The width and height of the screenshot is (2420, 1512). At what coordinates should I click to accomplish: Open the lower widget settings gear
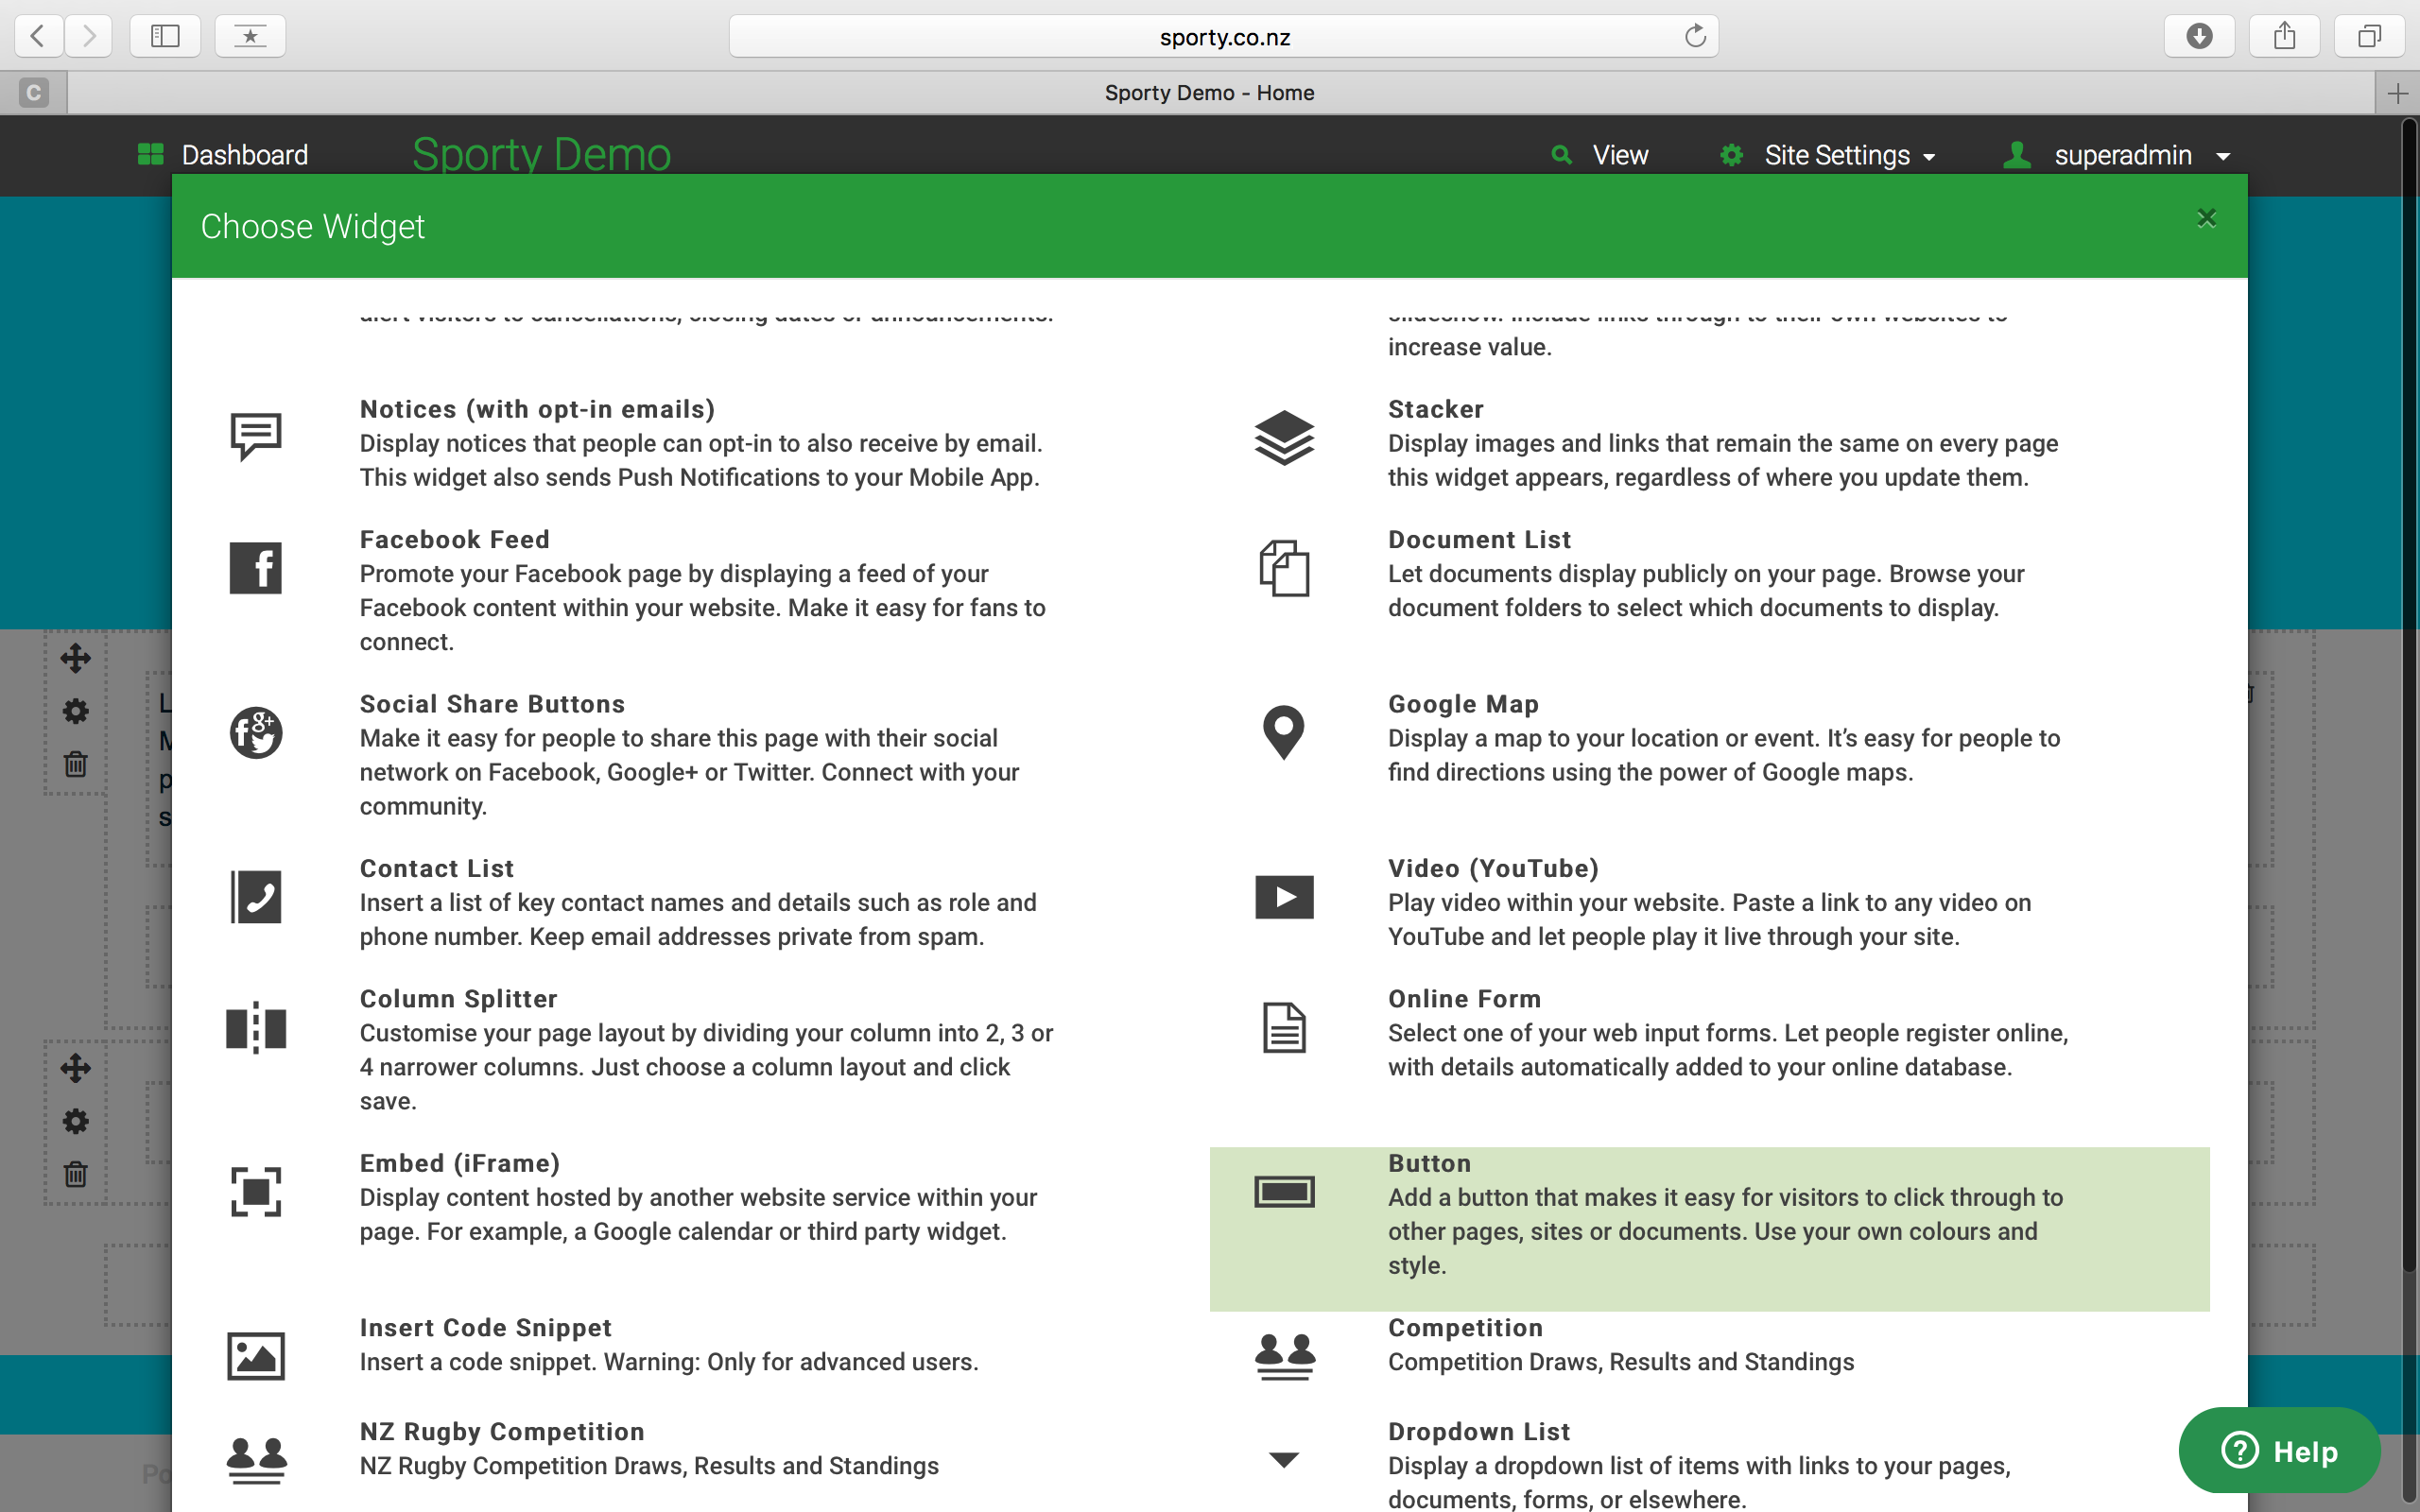click(x=75, y=1121)
